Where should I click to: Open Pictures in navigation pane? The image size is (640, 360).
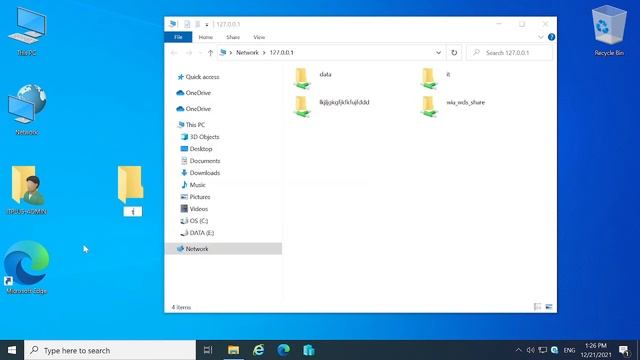196,197
